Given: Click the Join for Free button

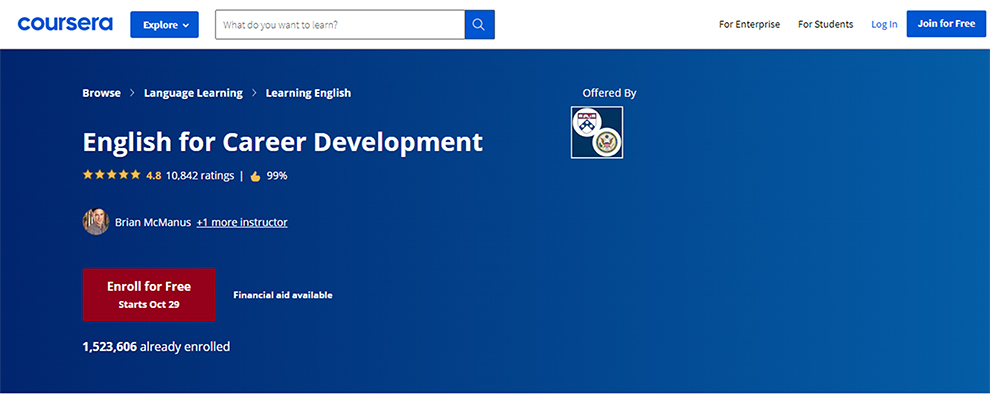Looking at the screenshot, I should pos(946,24).
